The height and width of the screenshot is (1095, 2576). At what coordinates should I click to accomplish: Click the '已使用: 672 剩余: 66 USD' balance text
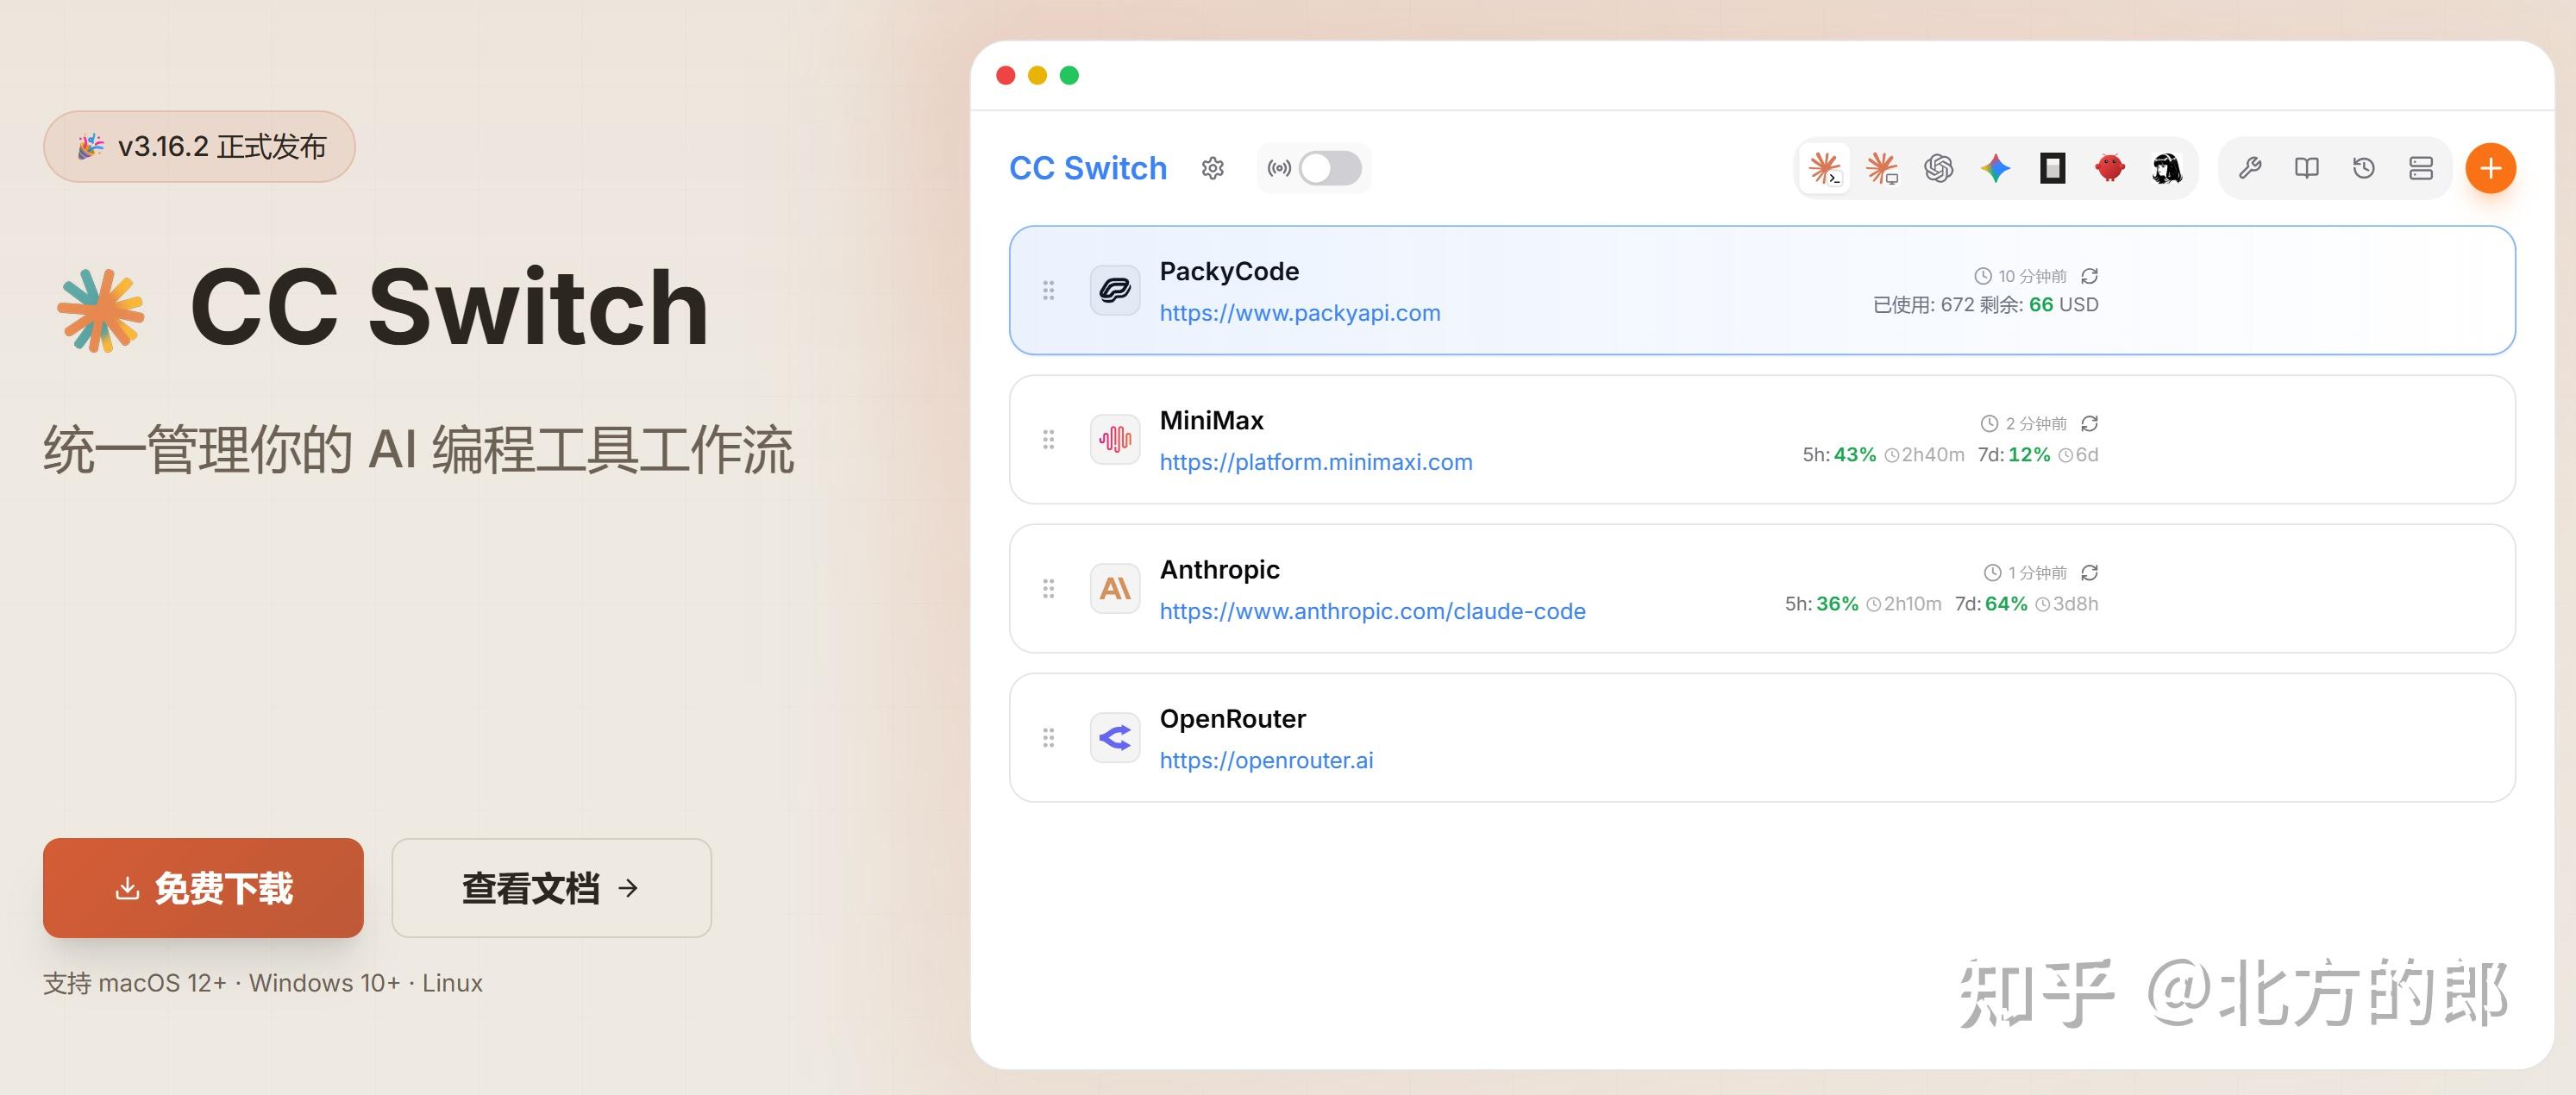point(1985,305)
